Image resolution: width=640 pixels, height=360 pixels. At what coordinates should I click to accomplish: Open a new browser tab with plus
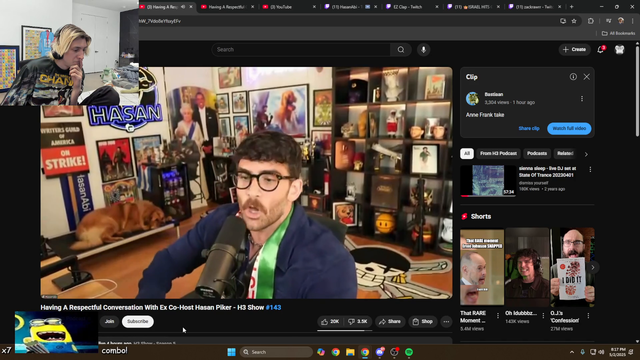click(x=571, y=7)
